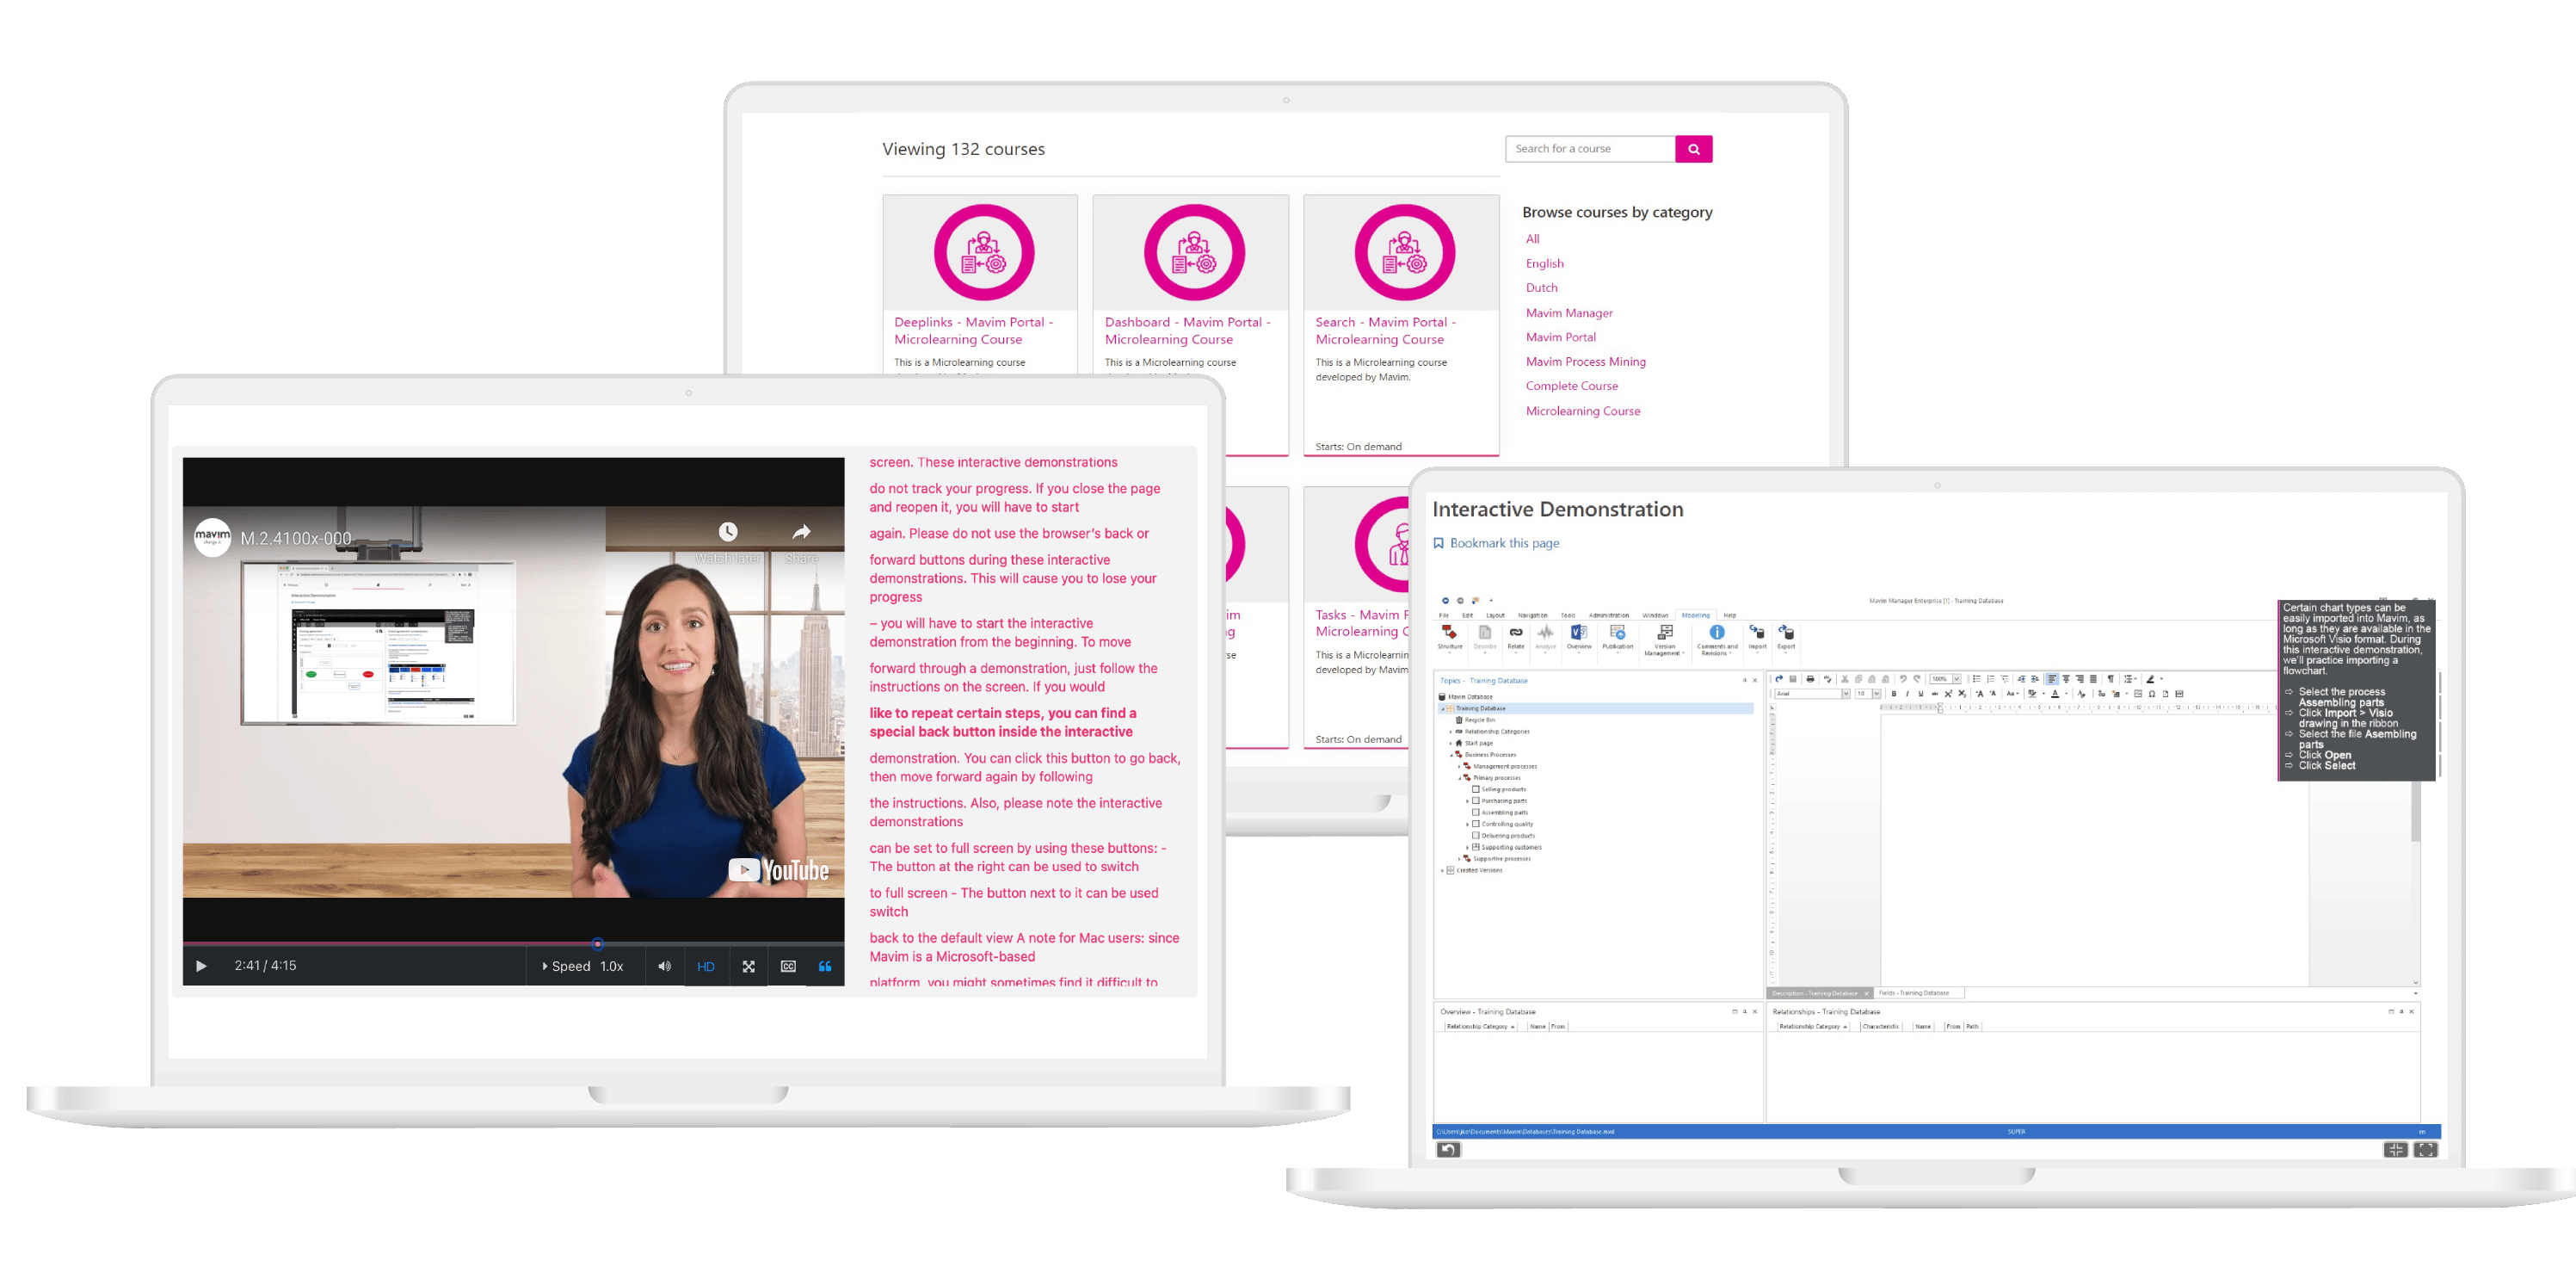Image resolution: width=2576 pixels, height=1273 pixels.
Task: Mute the video player volume
Action: [664, 966]
